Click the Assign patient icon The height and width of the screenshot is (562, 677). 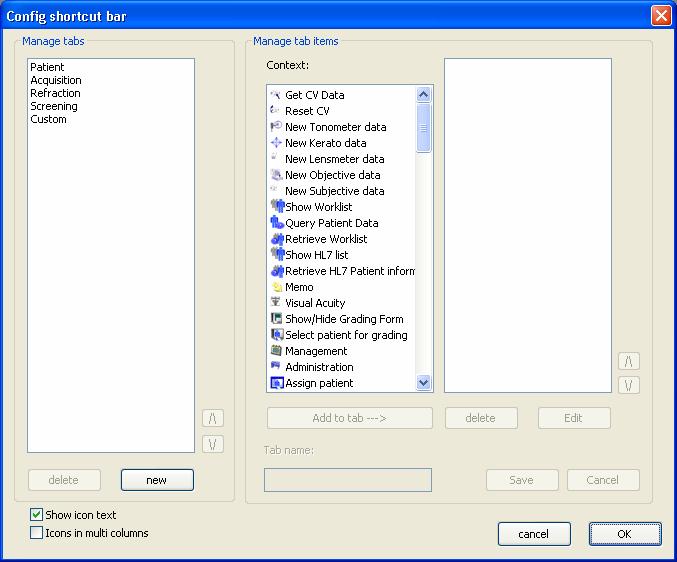pos(277,383)
